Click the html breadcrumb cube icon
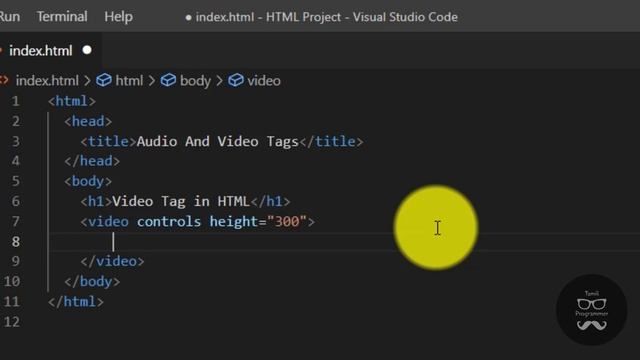The height and width of the screenshot is (360, 640). point(104,80)
